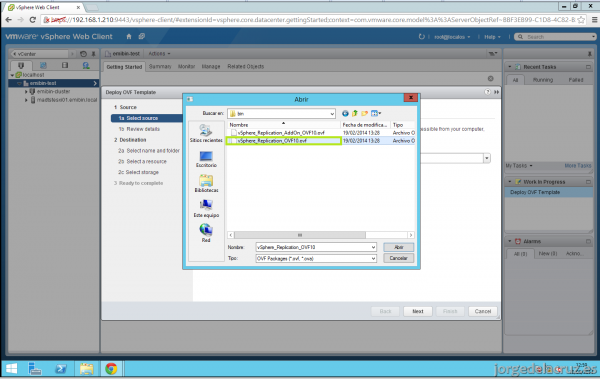The height and width of the screenshot is (379, 600).
Task: Open File Explorer from taskbar
Action: point(86,369)
